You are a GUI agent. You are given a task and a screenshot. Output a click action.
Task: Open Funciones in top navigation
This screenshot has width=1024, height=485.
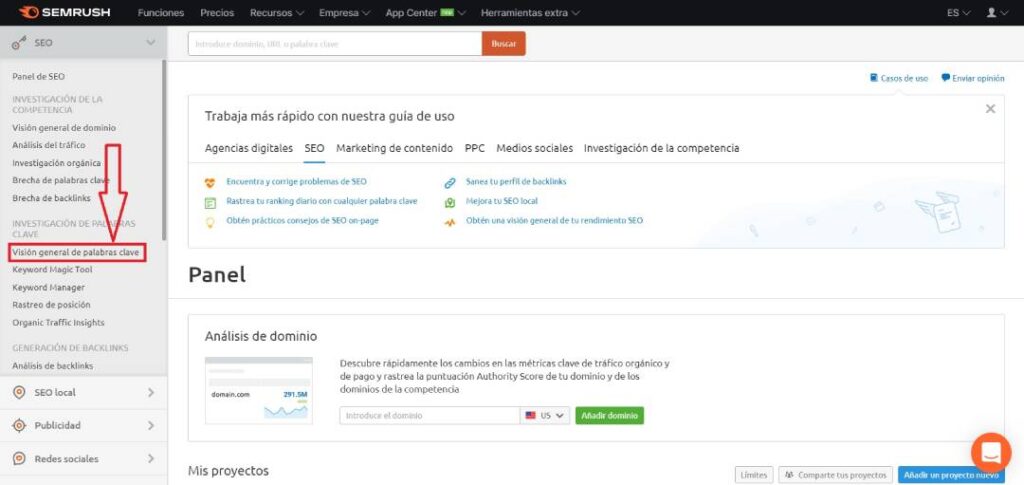(161, 12)
